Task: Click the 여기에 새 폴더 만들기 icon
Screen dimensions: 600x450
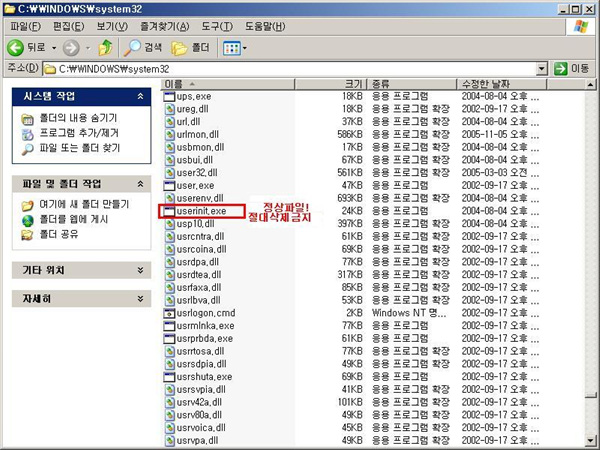Action: (28, 205)
